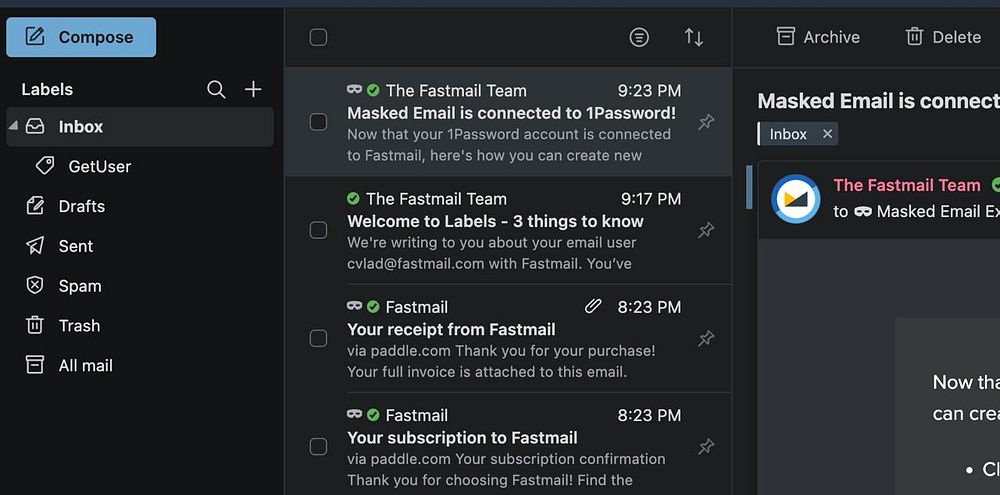Compose a new email
Image resolution: width=1000 pixels, height=495 pixels.
coord(81,37)
